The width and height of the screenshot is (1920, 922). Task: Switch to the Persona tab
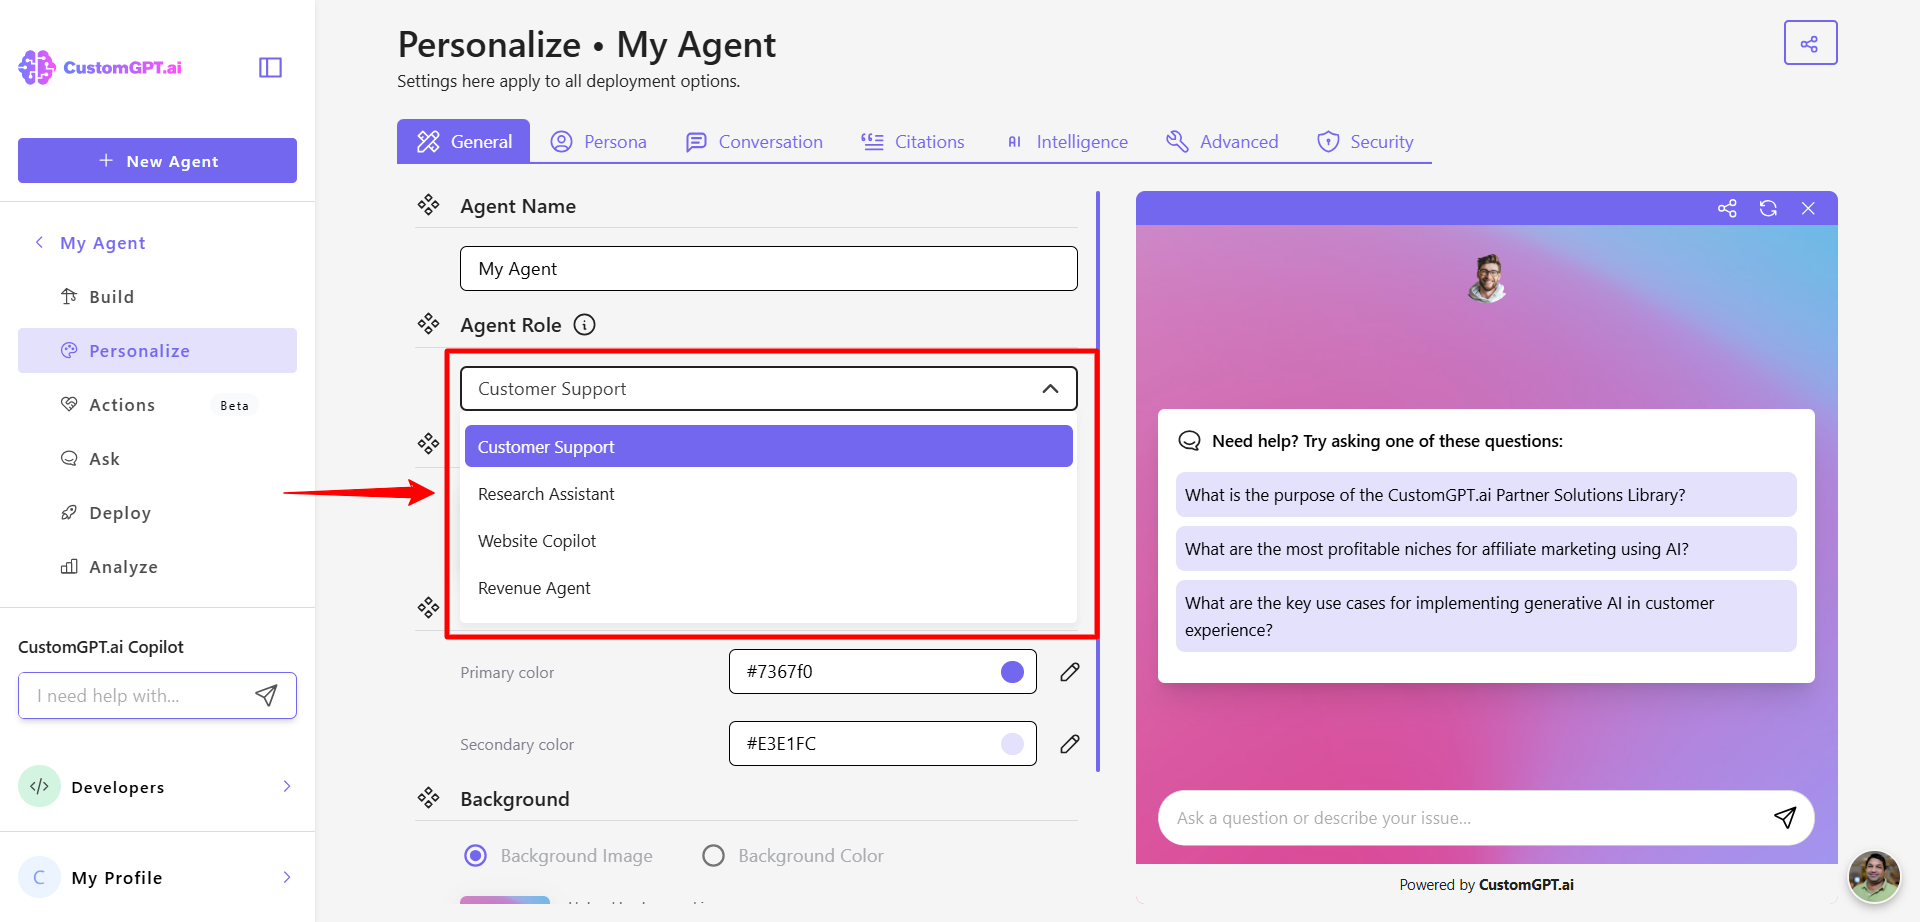coord(598,141)
